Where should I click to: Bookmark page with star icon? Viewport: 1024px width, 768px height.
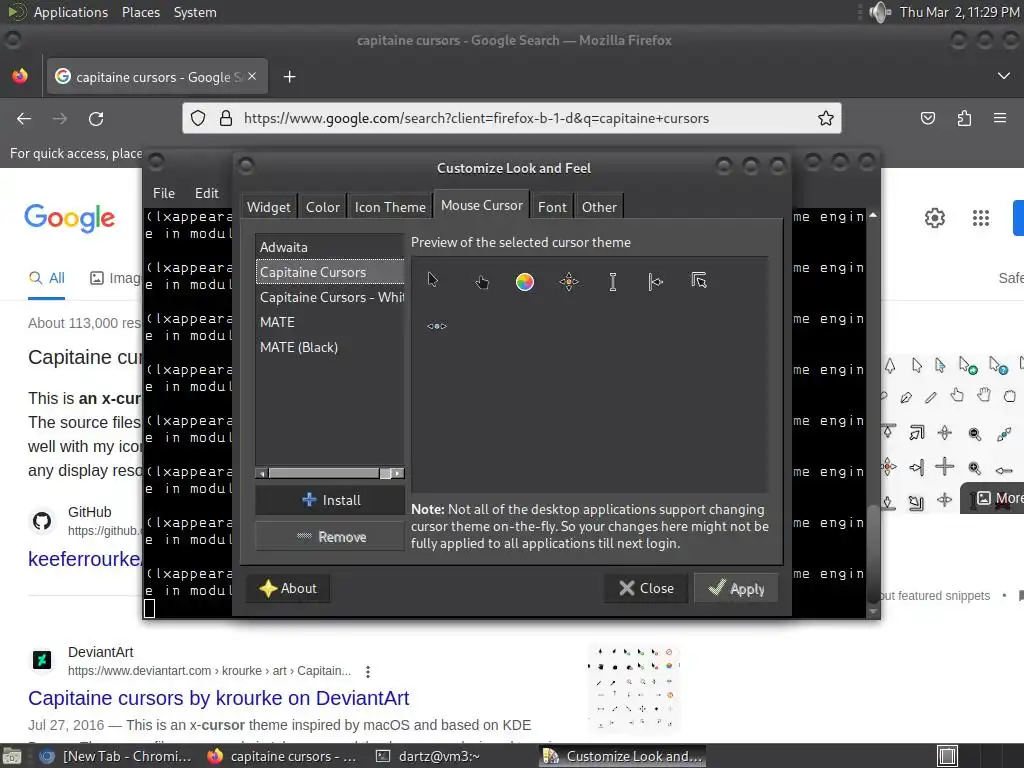pyautogui.click(x=825, y=118)
